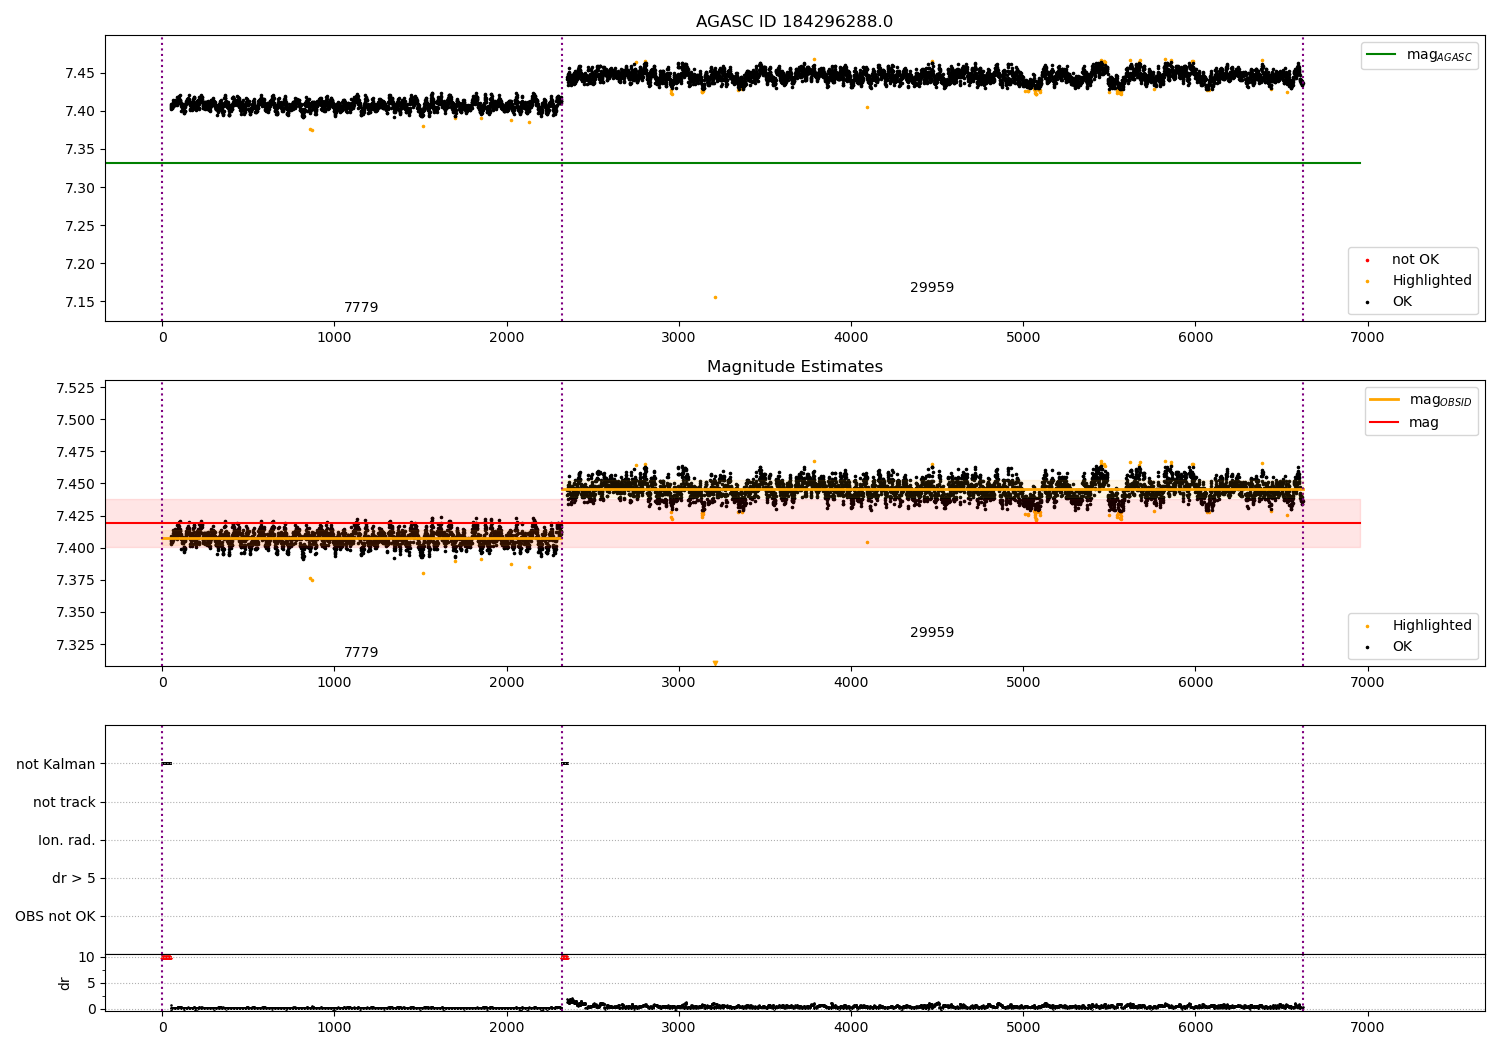The width and height of the screenshot is (1500, 1050).
Task: Click the 7.525 y-axis tick label
Action: point(76,388)
